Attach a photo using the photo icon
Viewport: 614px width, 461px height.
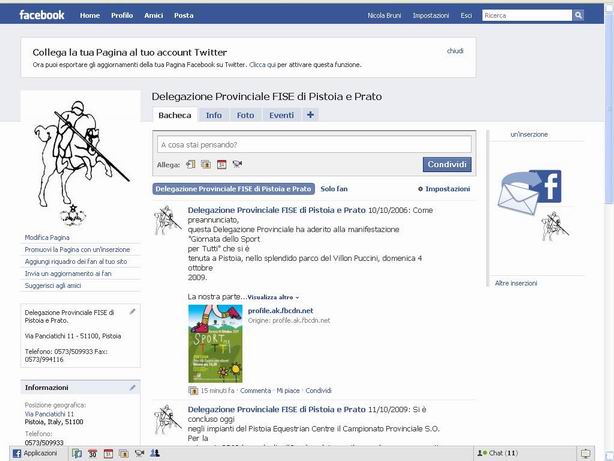[x=206, y=165]
